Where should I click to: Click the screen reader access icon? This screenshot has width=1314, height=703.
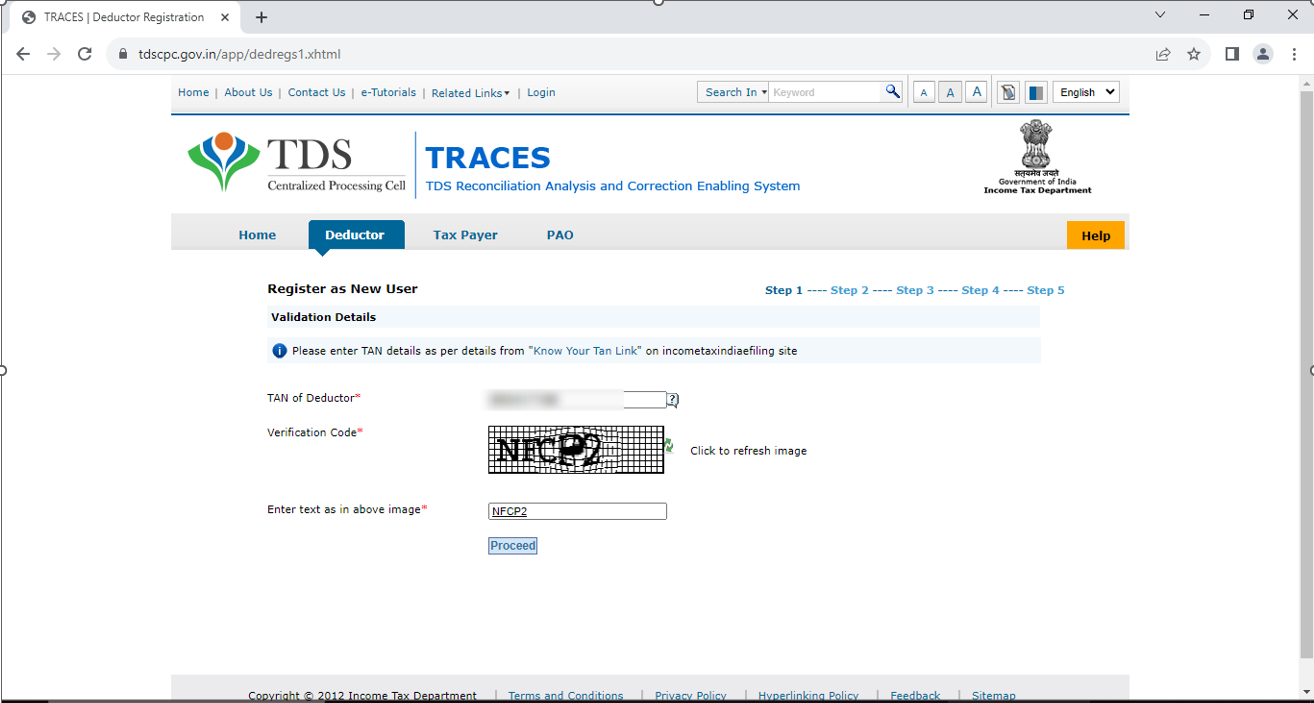click(1008, 91)
